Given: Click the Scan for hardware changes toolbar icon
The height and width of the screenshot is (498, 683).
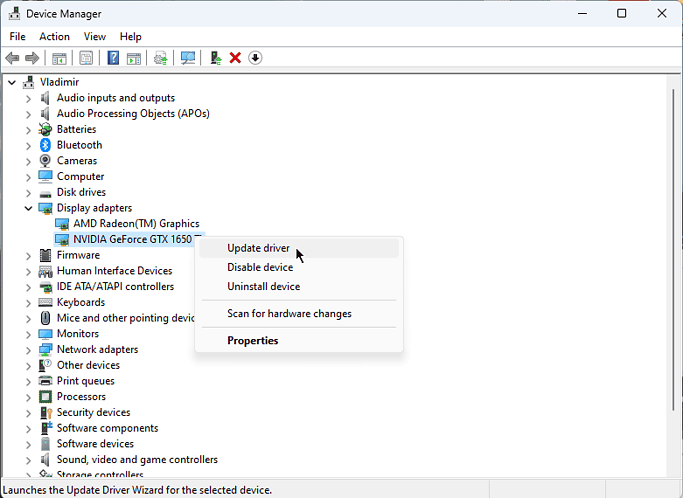Looking at the screenshot, I should [x=187, y=58].
